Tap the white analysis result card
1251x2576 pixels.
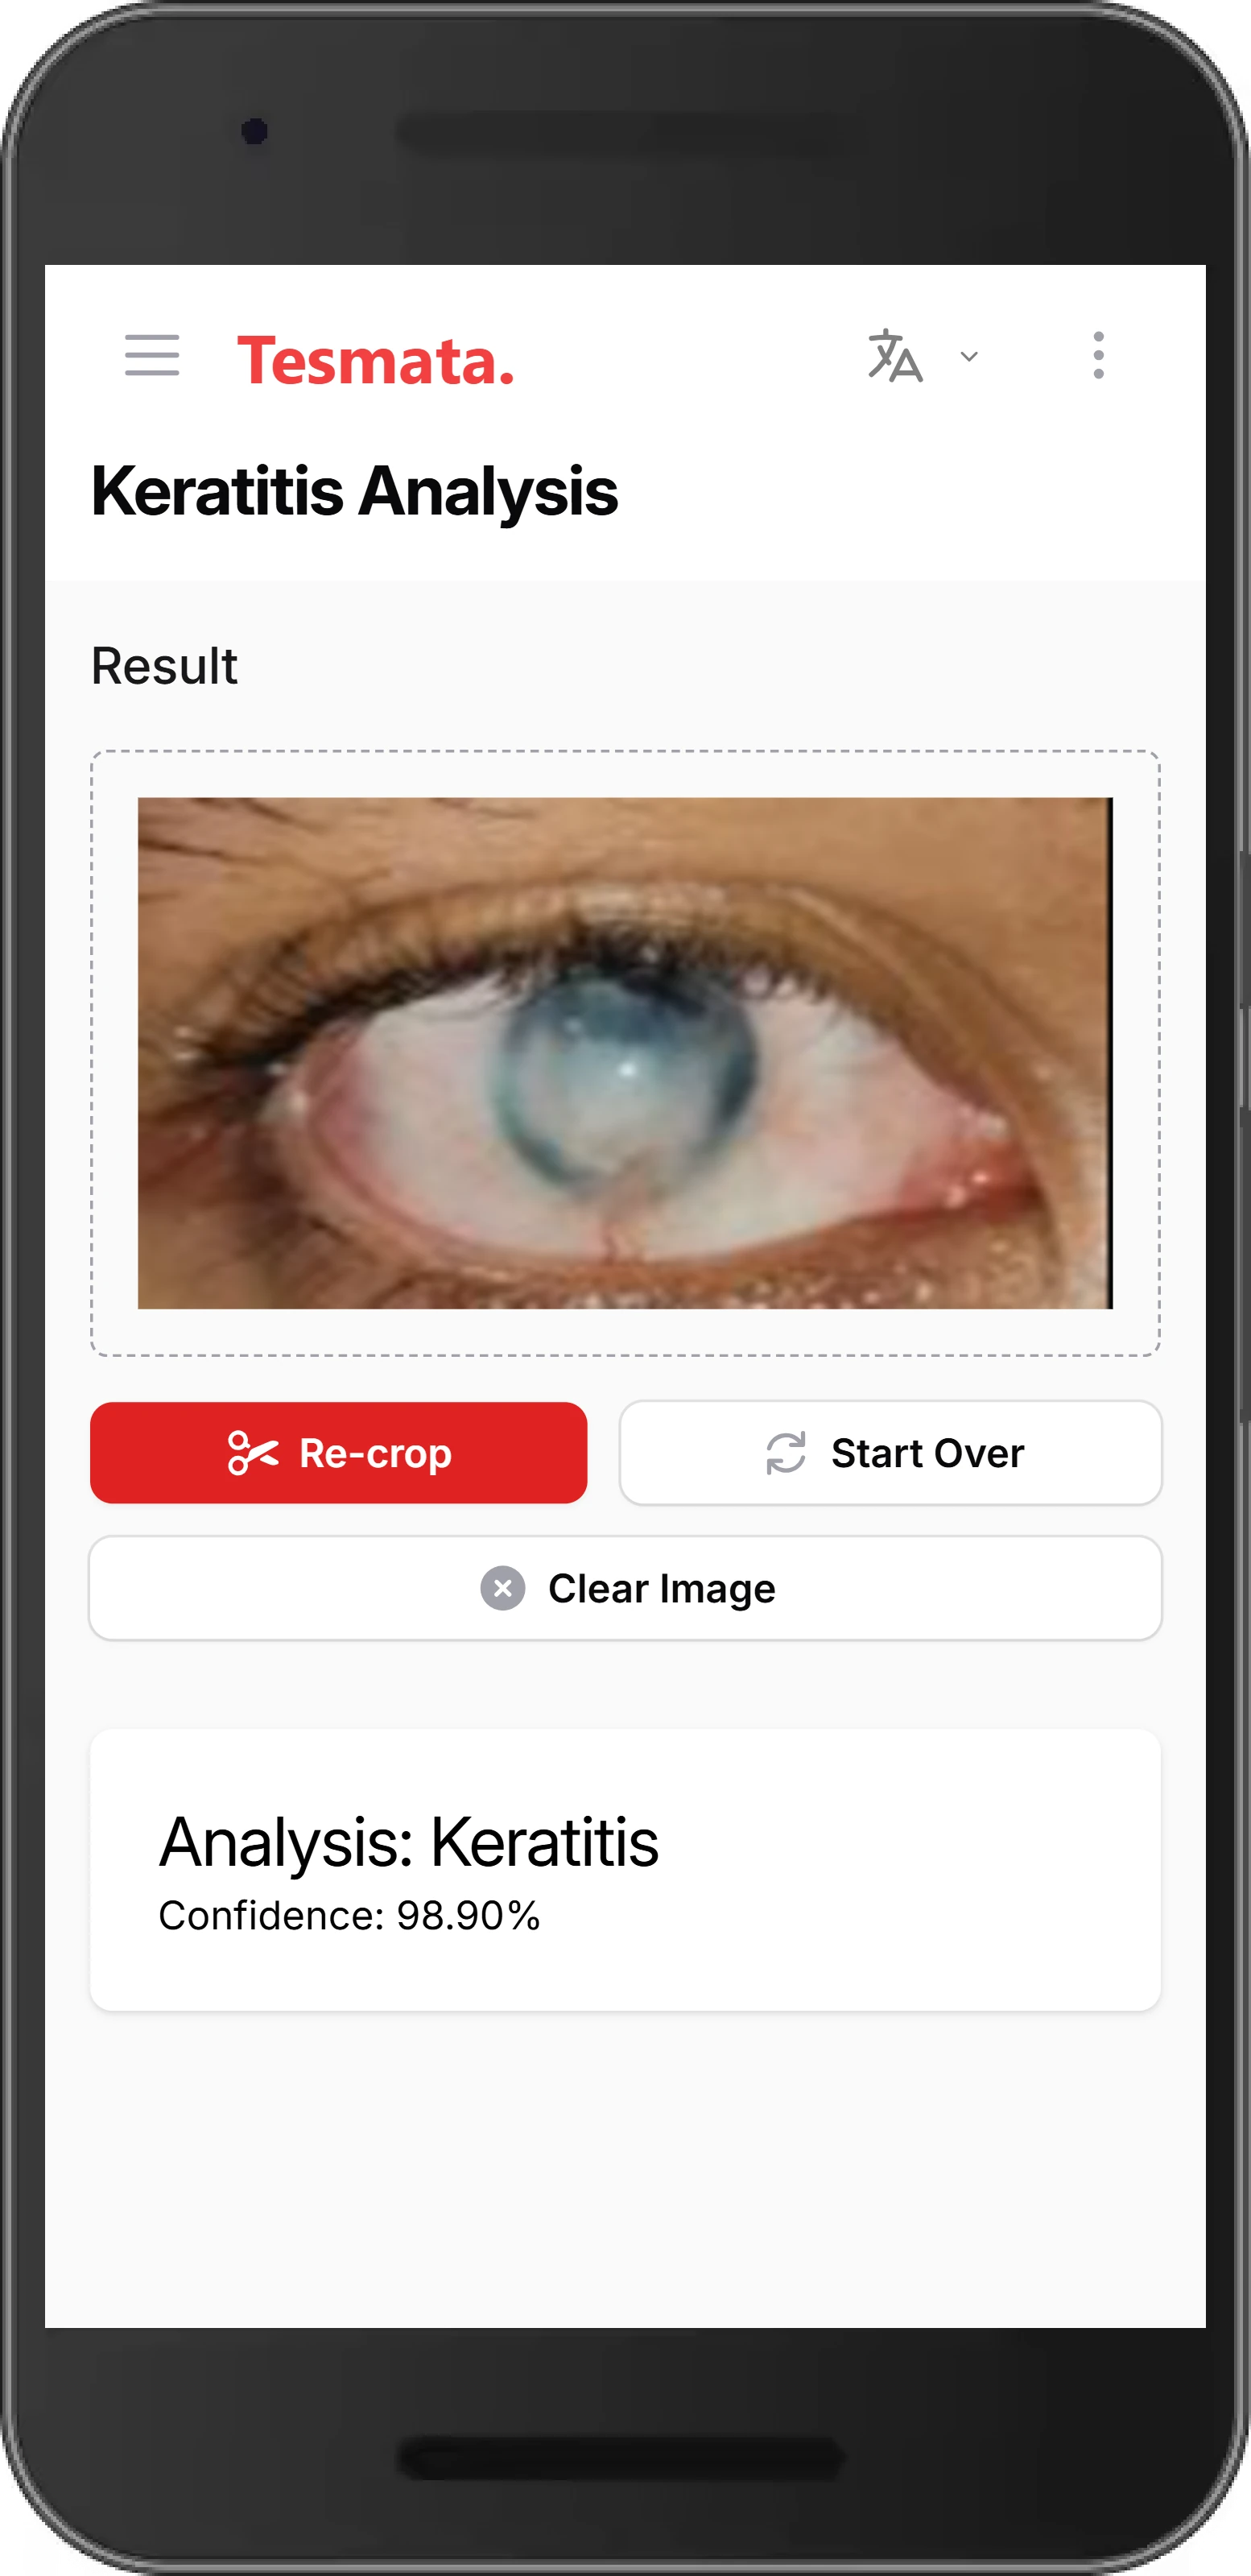[x=626, y=1870]
